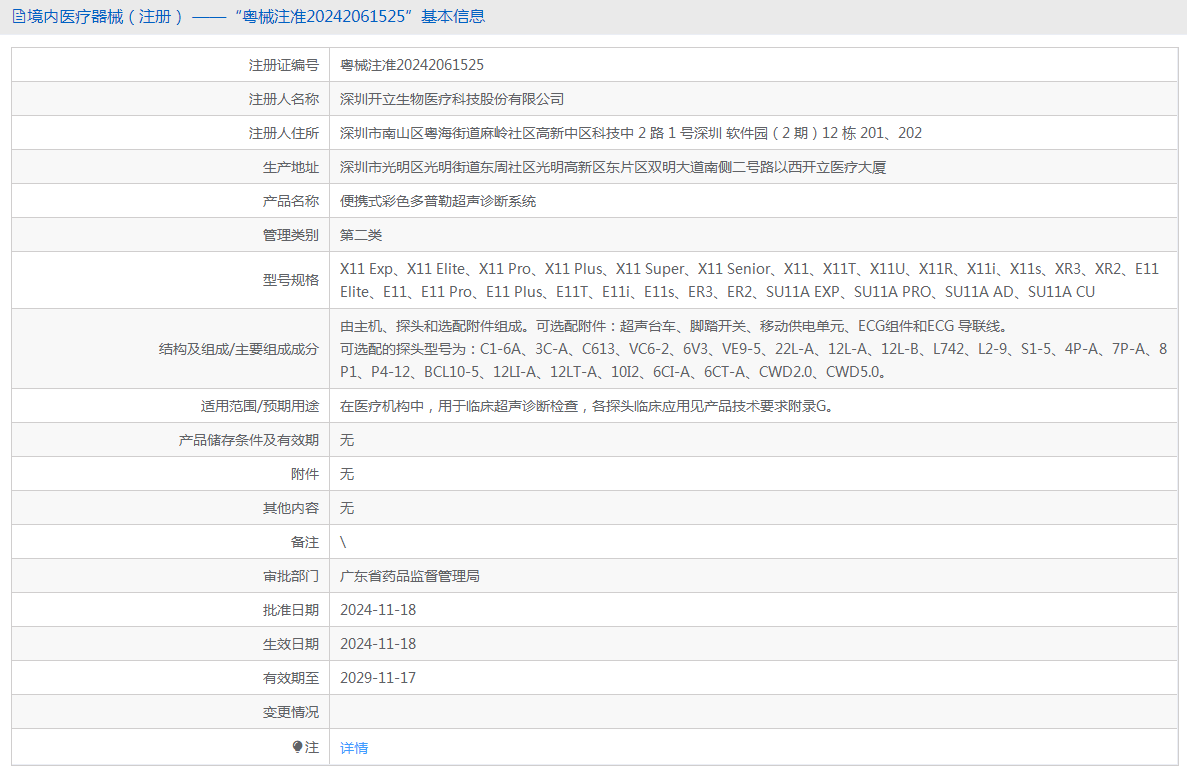Select approver 广东省药品监督管理局
The width and height of the screenshot is (1187, 770).
(x=410, y=577)
